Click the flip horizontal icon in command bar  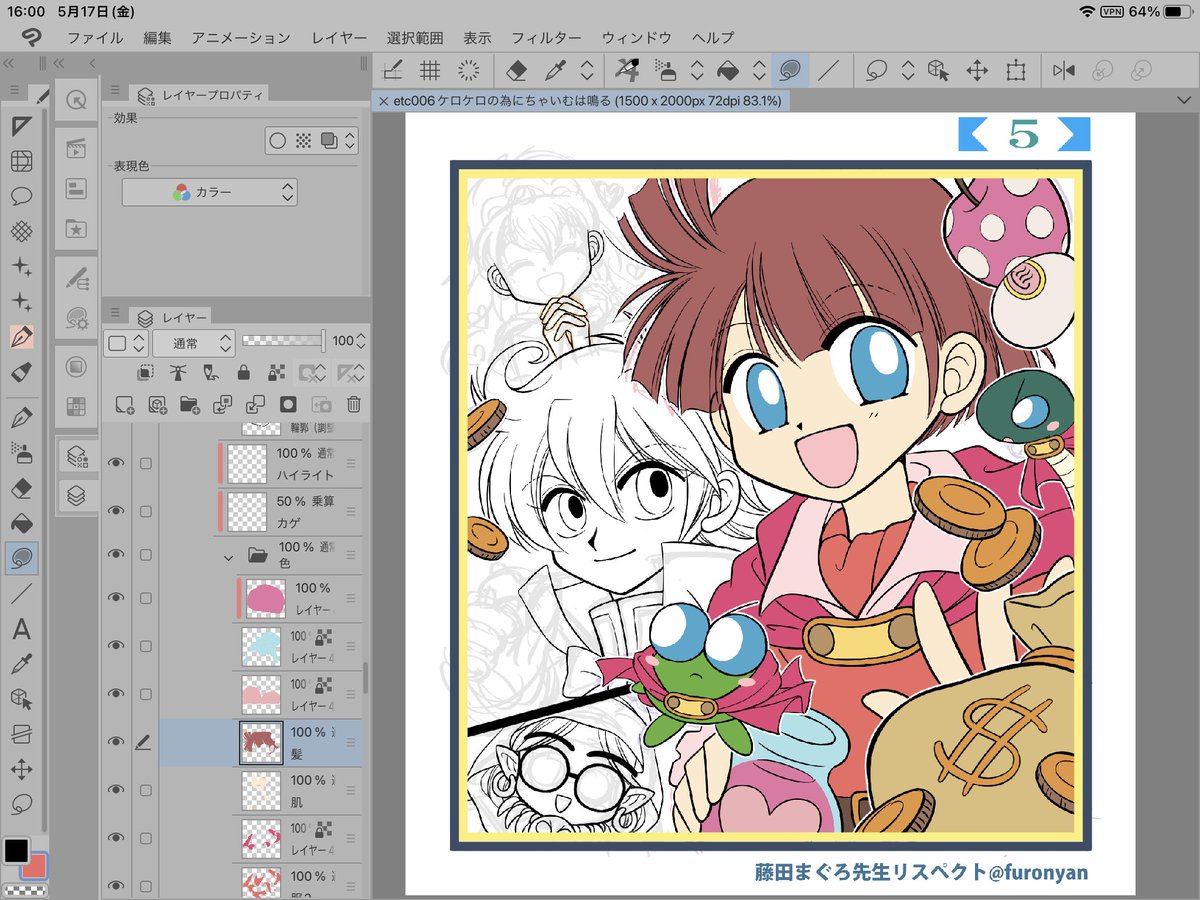(x=1064, y=70)
